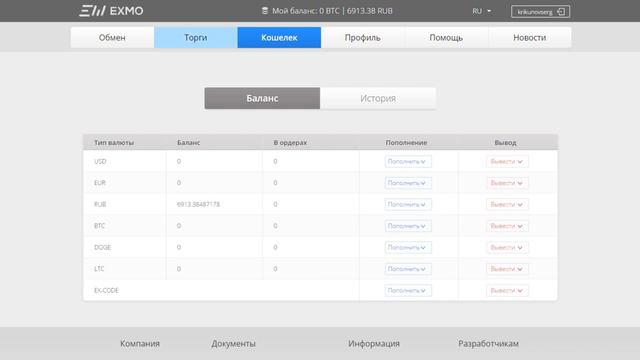The image size is (640, 360).
Task: Expand Пополнить dropdown for BTC
Action: tap(408, 226)
